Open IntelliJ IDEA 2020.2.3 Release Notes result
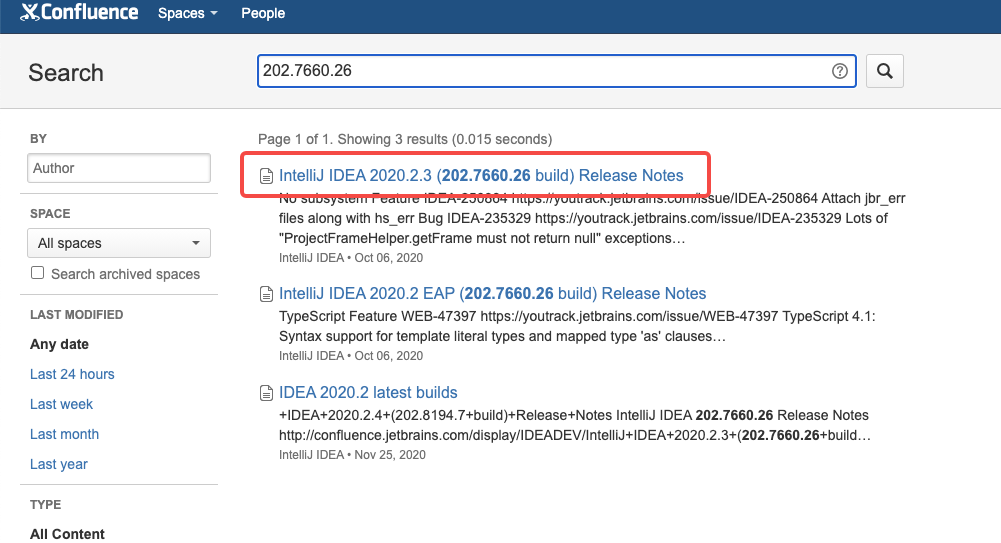This screenshot has height=543, width=1001. coord(481,175)
